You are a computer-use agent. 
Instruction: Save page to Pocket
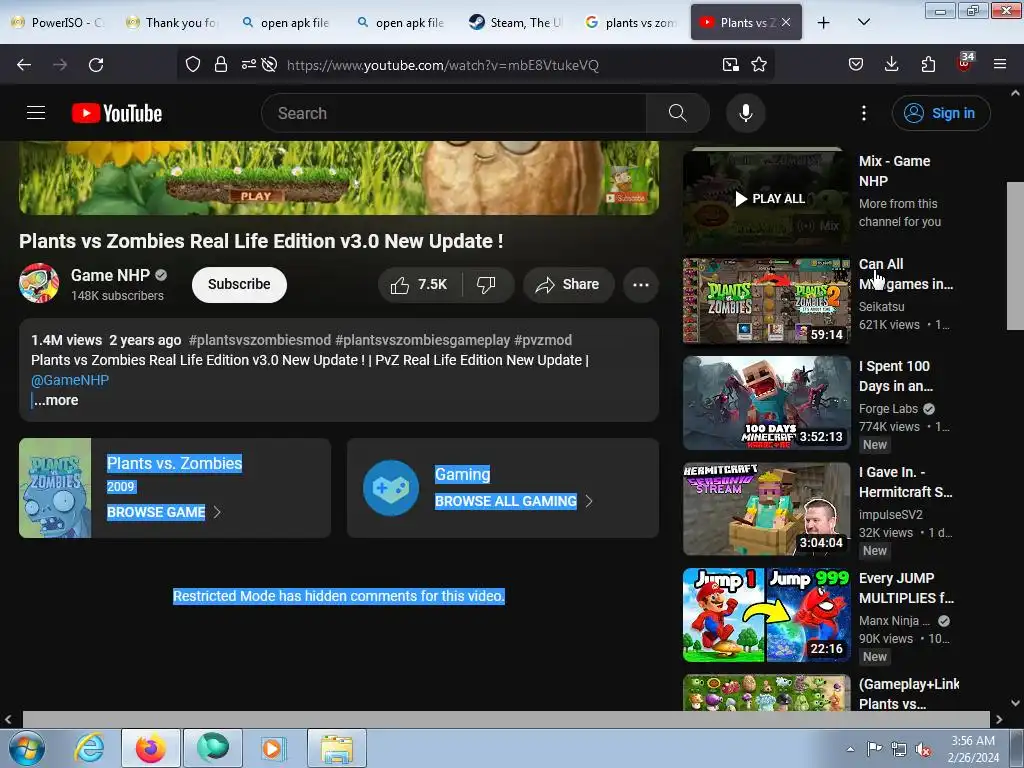click(856, 64)
